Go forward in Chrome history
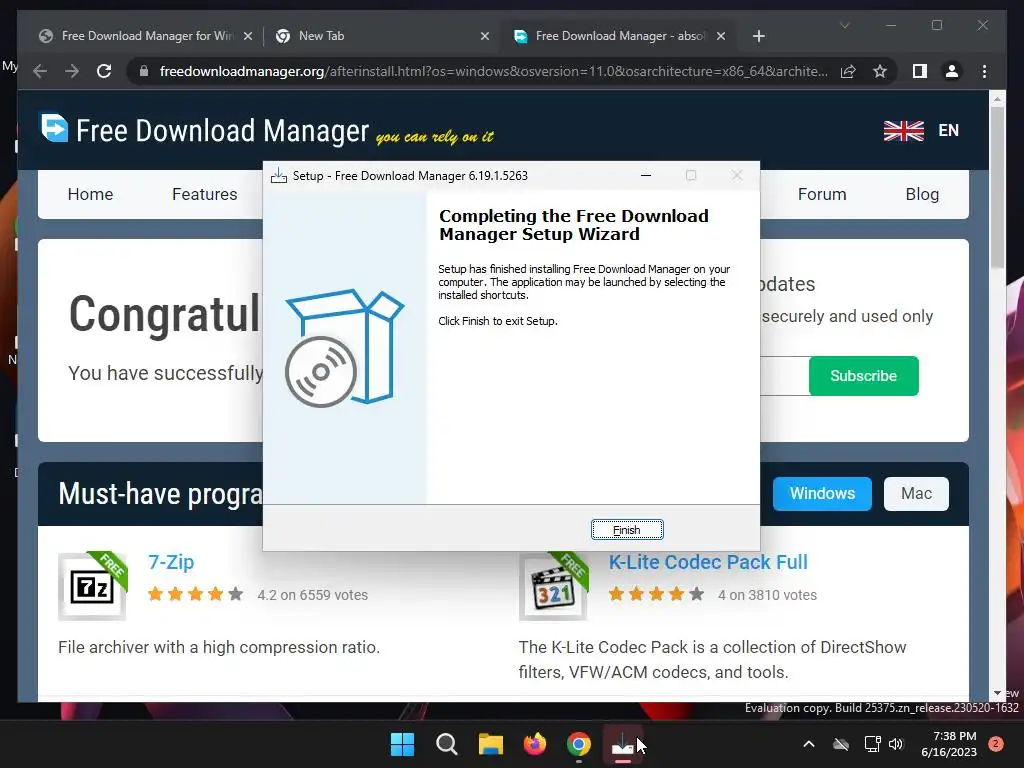This screenshot has width=1024, height=768. (x=72, y=71)
